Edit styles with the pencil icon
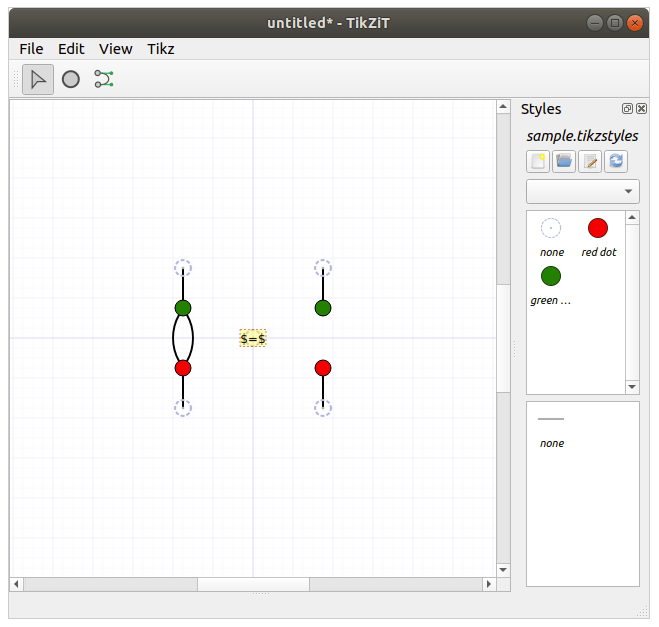 590,161
